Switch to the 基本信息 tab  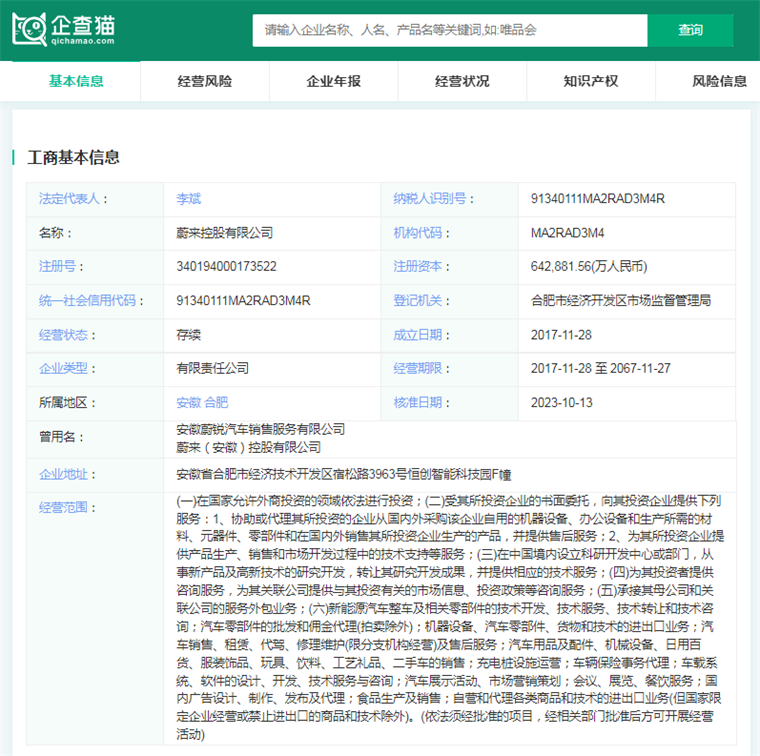point(76,82)
